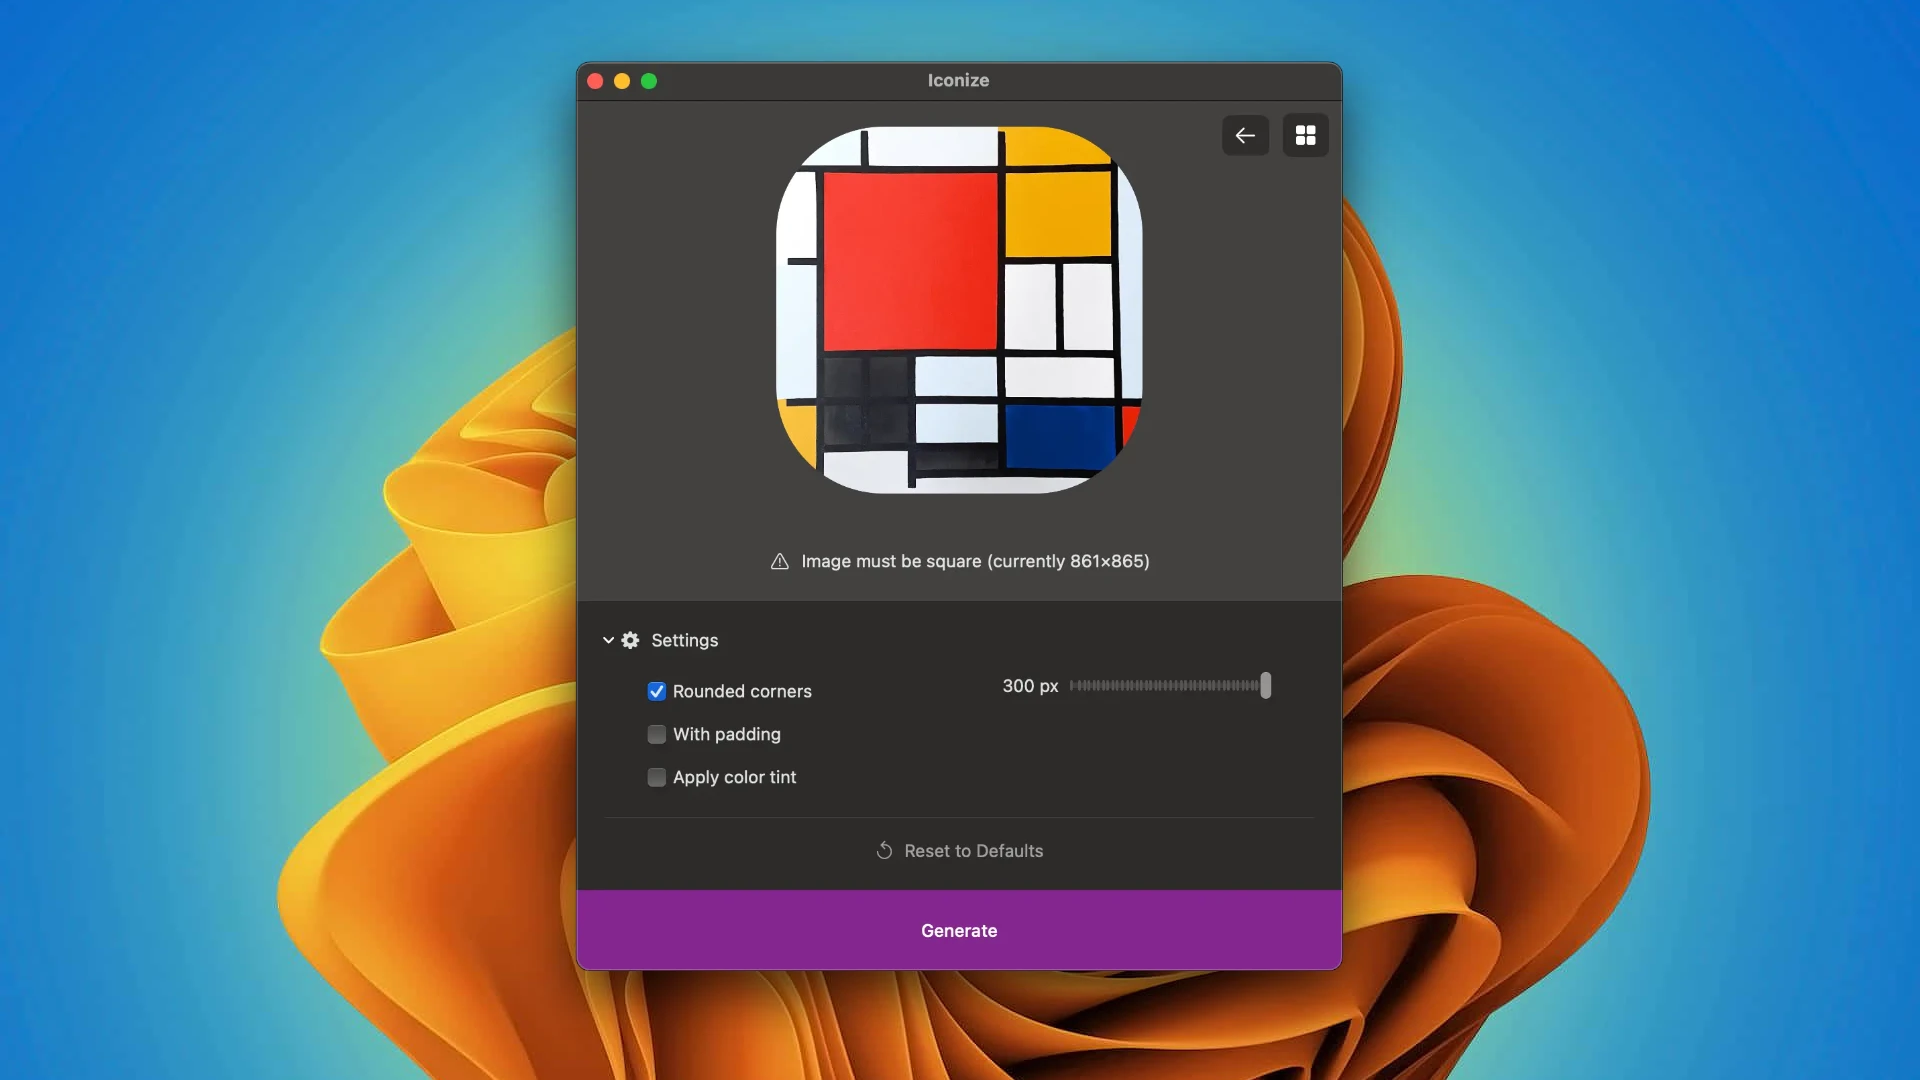The width and height of the screenshot is (1920, 1080).
Task: Click the Iconize window title
Action: click(958, 80)
